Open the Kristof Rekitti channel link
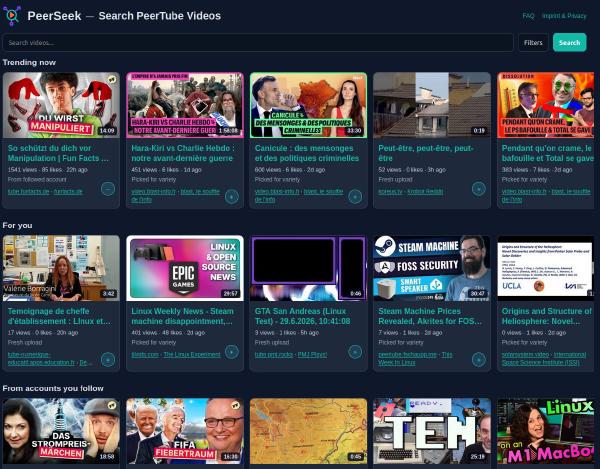The height and width of the screenshot is (469, 600). [x=425, y=192]
